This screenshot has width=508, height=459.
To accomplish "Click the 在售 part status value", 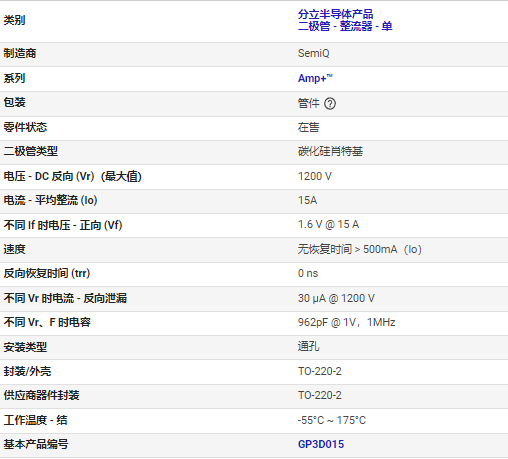I will [x=308, y=127].
